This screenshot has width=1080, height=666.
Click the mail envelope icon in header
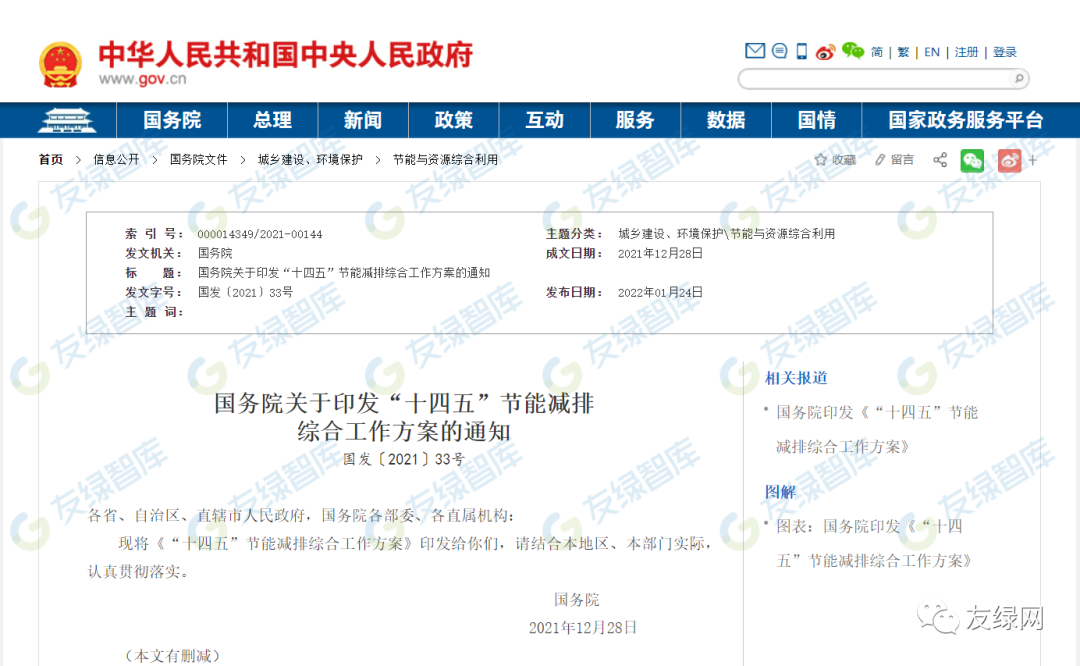(755, 51)
